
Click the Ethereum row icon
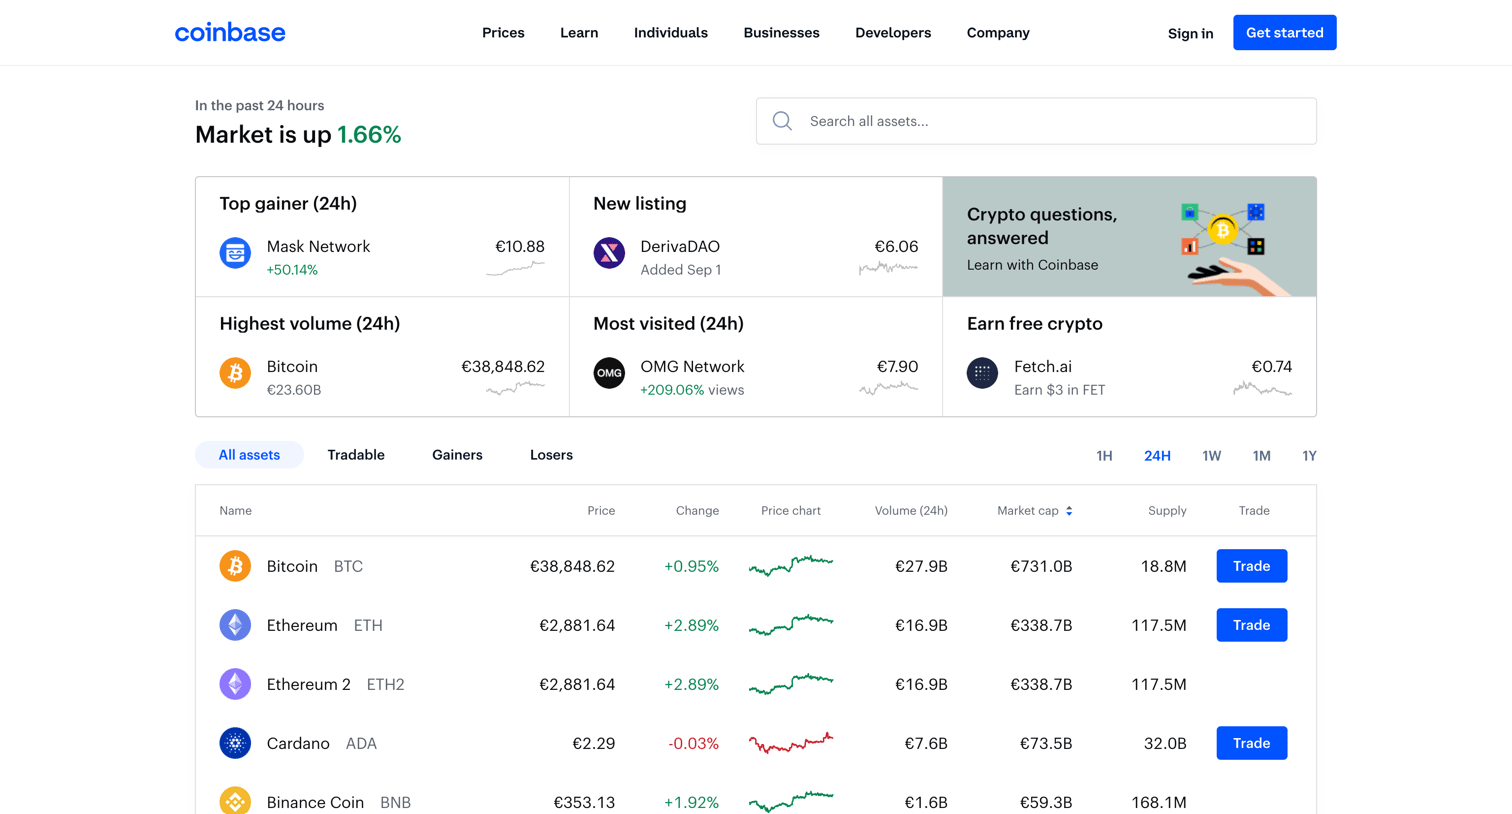[x=235, y=625]
